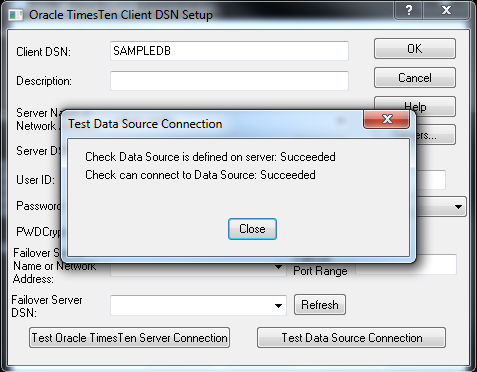The image size is (477, 372).
Task: Close the Oracle TimesTen Client DSN Setup window
Action: coord(446,10)
